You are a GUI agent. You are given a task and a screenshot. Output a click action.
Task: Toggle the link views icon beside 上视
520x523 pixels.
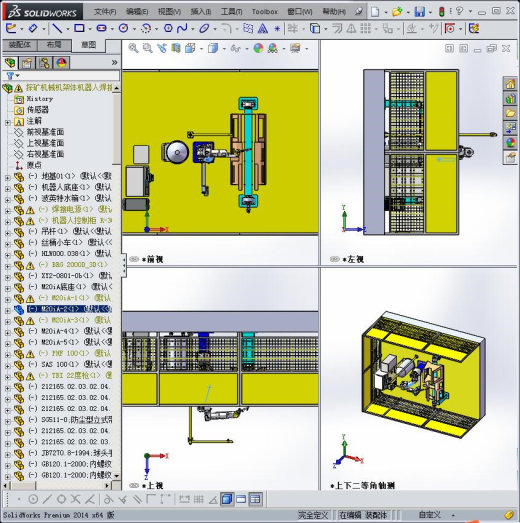click(134, 486)
